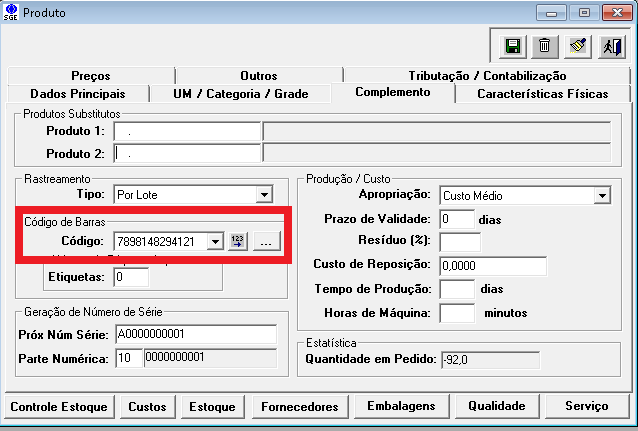Click the green floppy disk save icon

513,46
